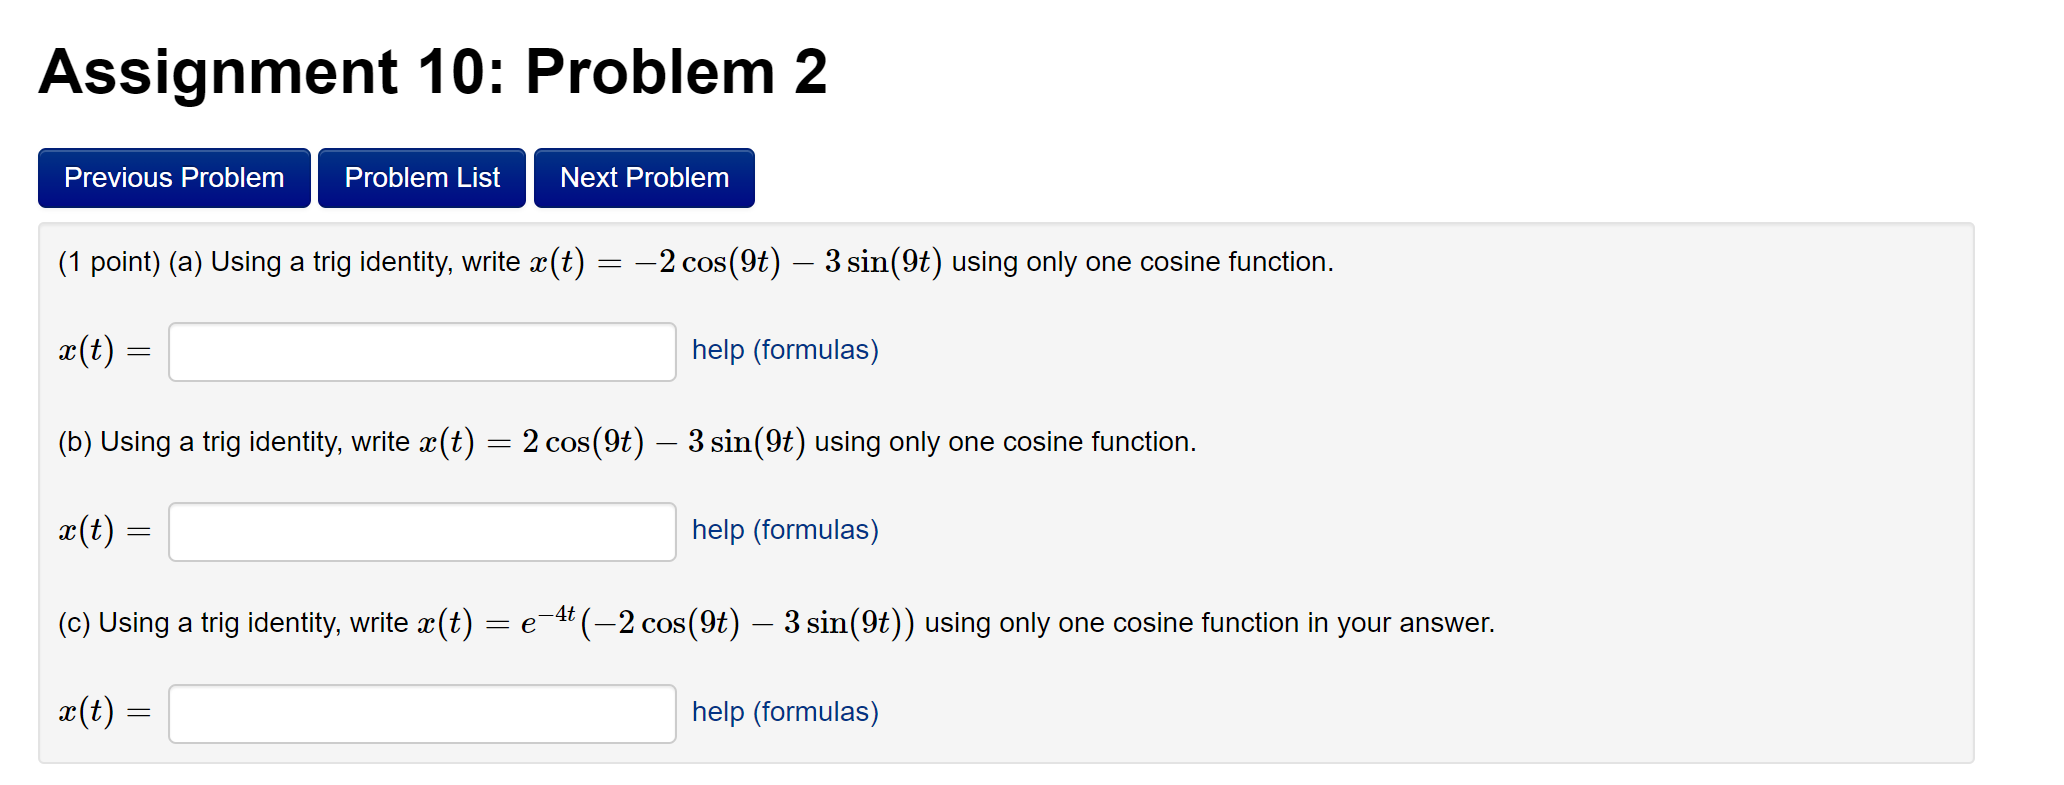2064x785 pixels.
Task: Focus the empty box after the first x(t)=
Action: 421,351
